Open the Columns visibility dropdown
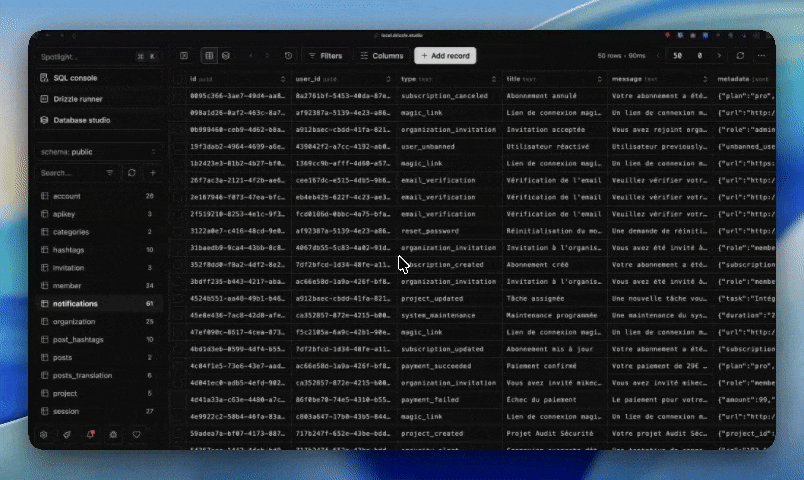804x480 pixels. [x=380, y=56]
